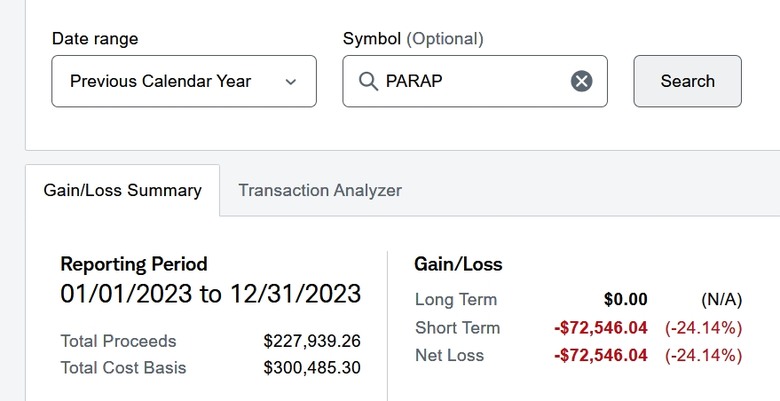The height and width of the screenshot is (401, 780).
Task: Switch to the Transaction Analyzer tab
Action: (320, 190)
